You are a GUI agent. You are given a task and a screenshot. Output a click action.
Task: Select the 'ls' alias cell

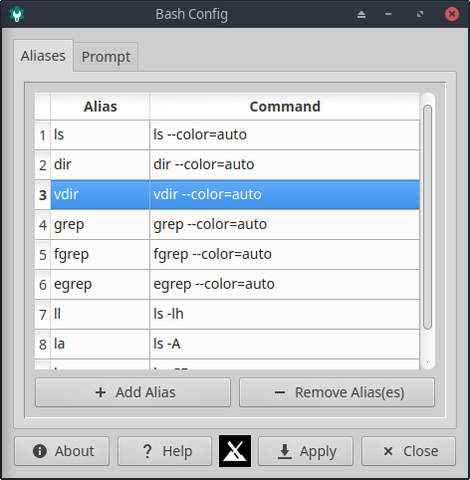tap(100, 135)
